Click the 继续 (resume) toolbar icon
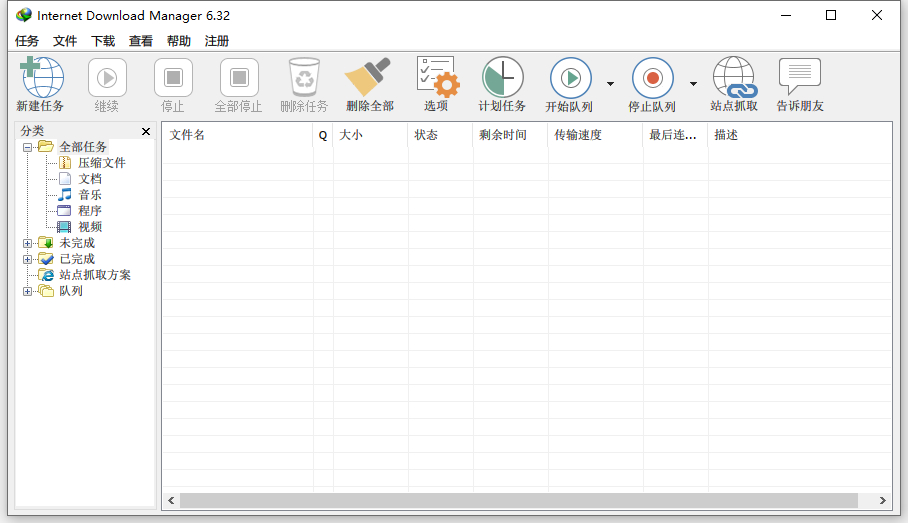This screenshot has width=908, height=523. click(x=107, y=77)
